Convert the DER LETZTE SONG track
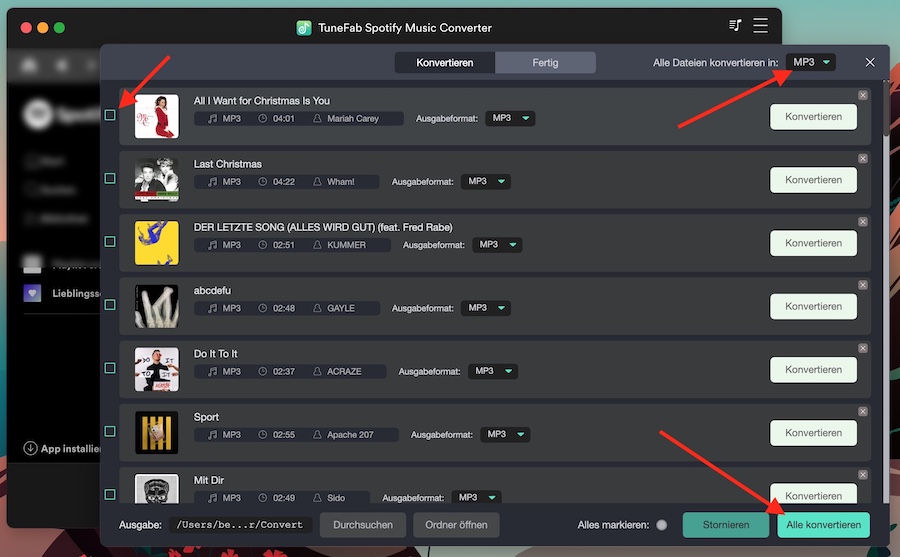900x557 pixels. [813, 243]
